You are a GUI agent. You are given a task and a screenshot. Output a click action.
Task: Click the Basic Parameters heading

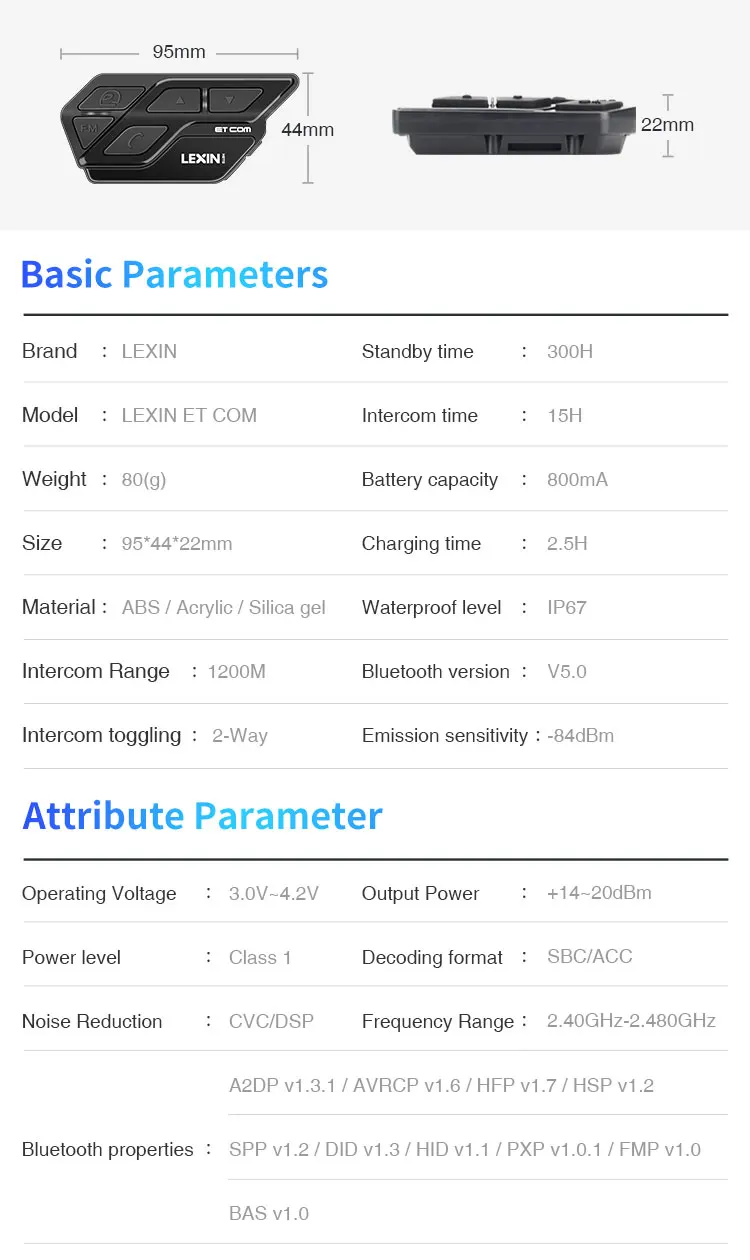pos(174,274)
